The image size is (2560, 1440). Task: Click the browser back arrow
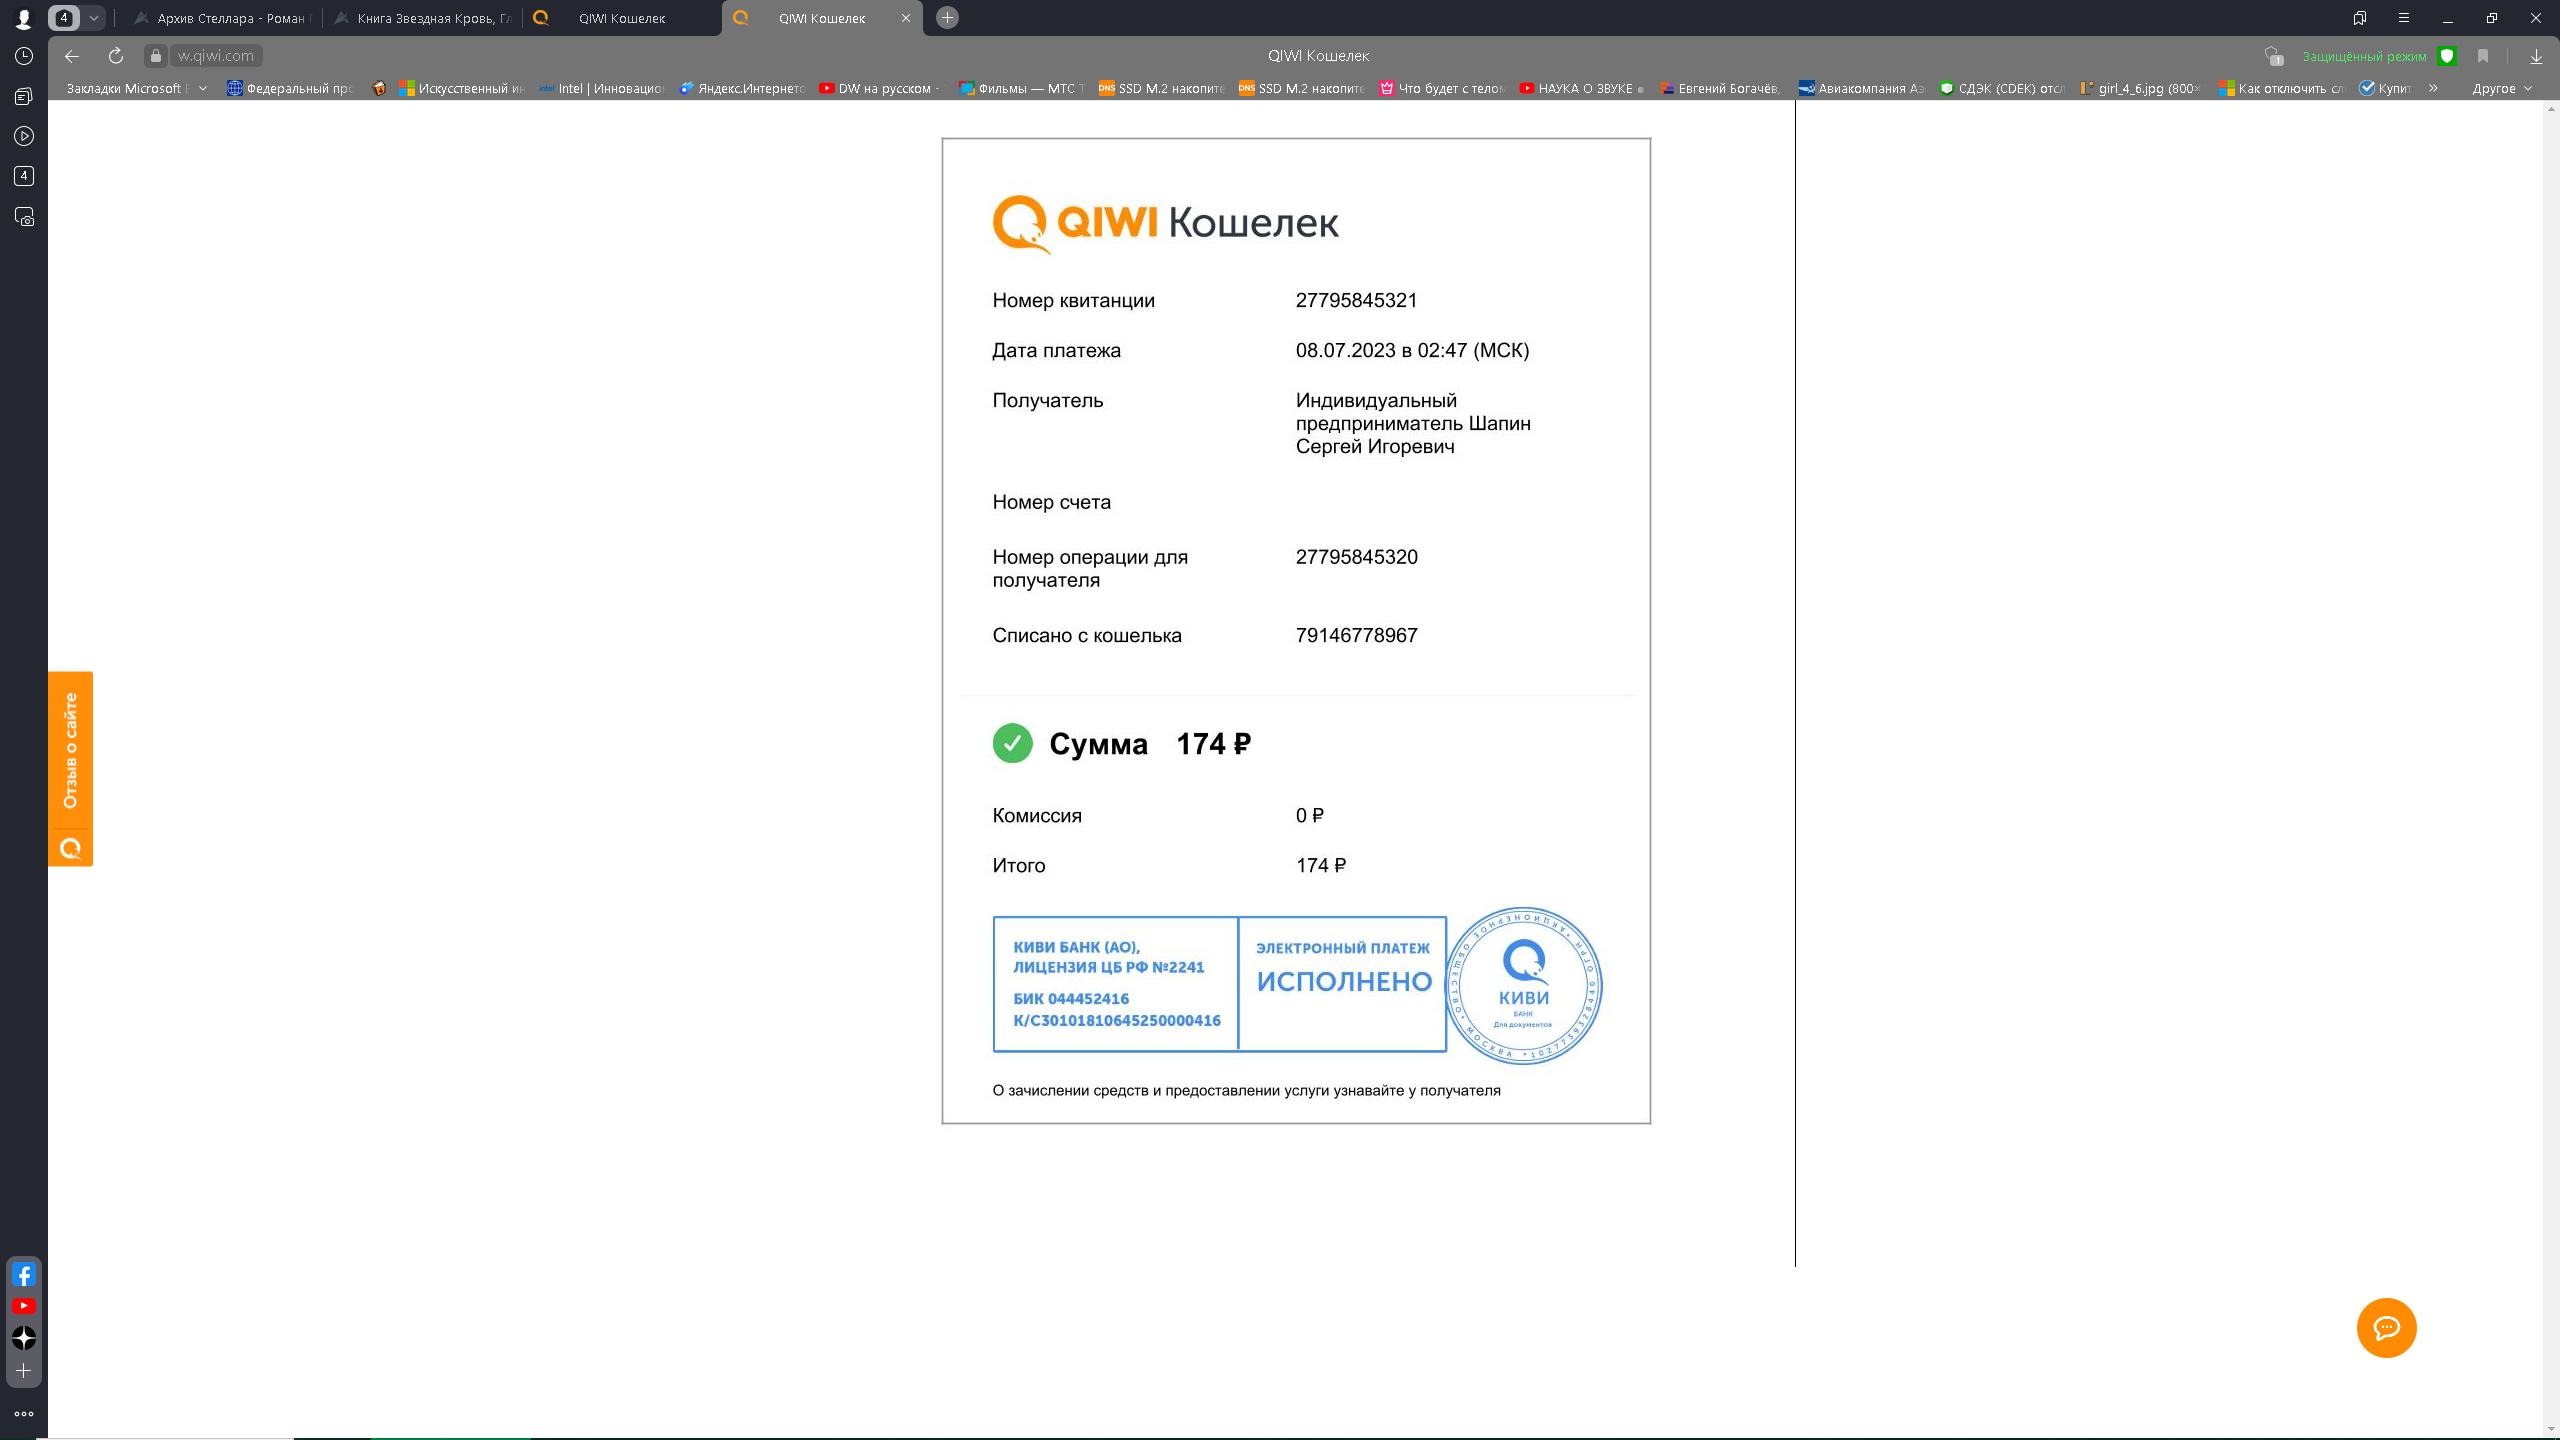(72, 56)
